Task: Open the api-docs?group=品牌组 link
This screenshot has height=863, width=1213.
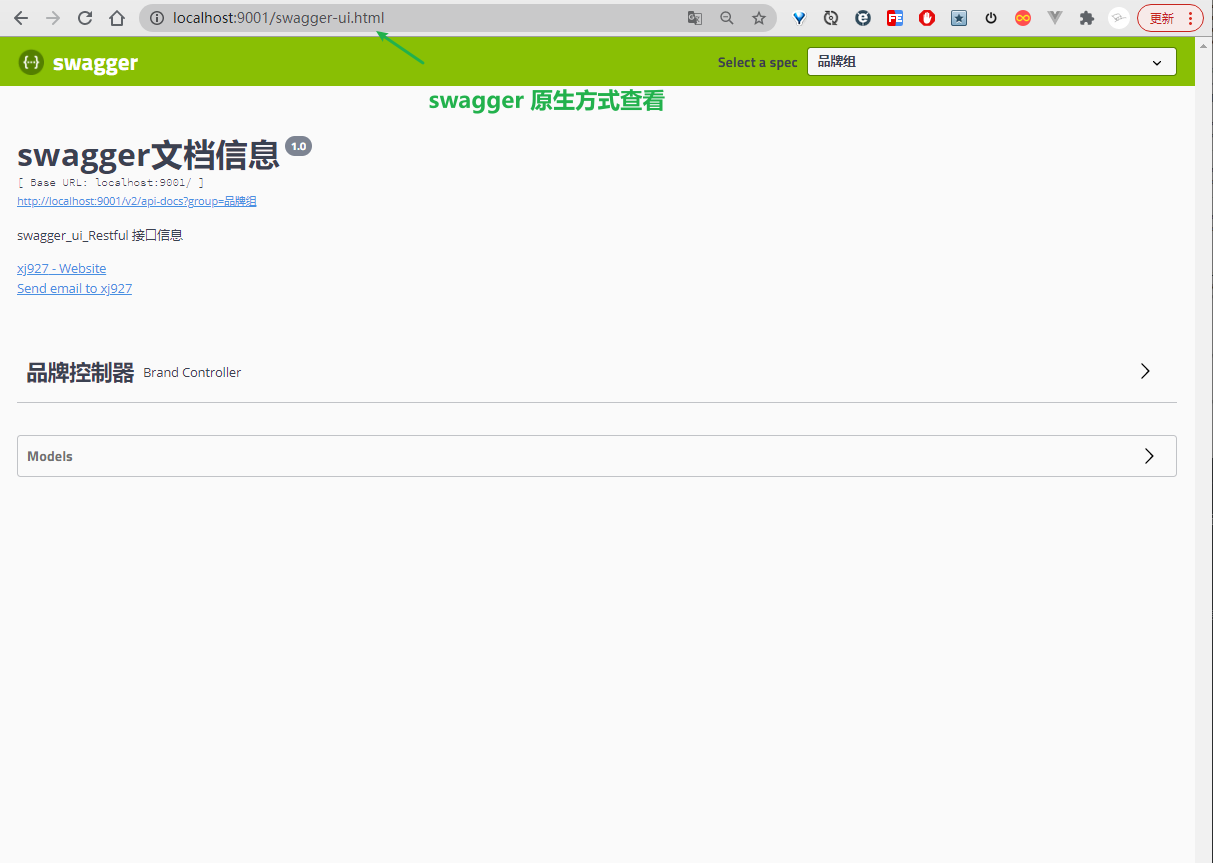Action: pos(137,201)
